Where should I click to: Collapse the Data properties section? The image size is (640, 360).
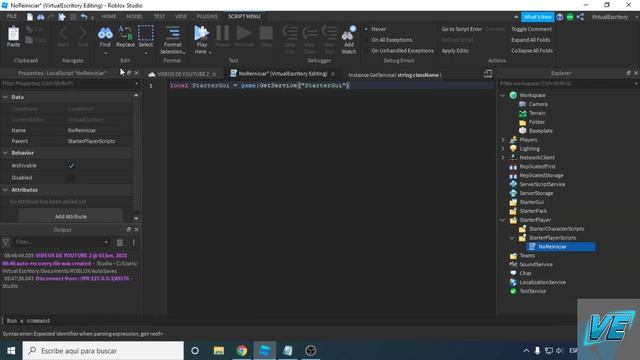pyautogui.click(x=5, y=97)
